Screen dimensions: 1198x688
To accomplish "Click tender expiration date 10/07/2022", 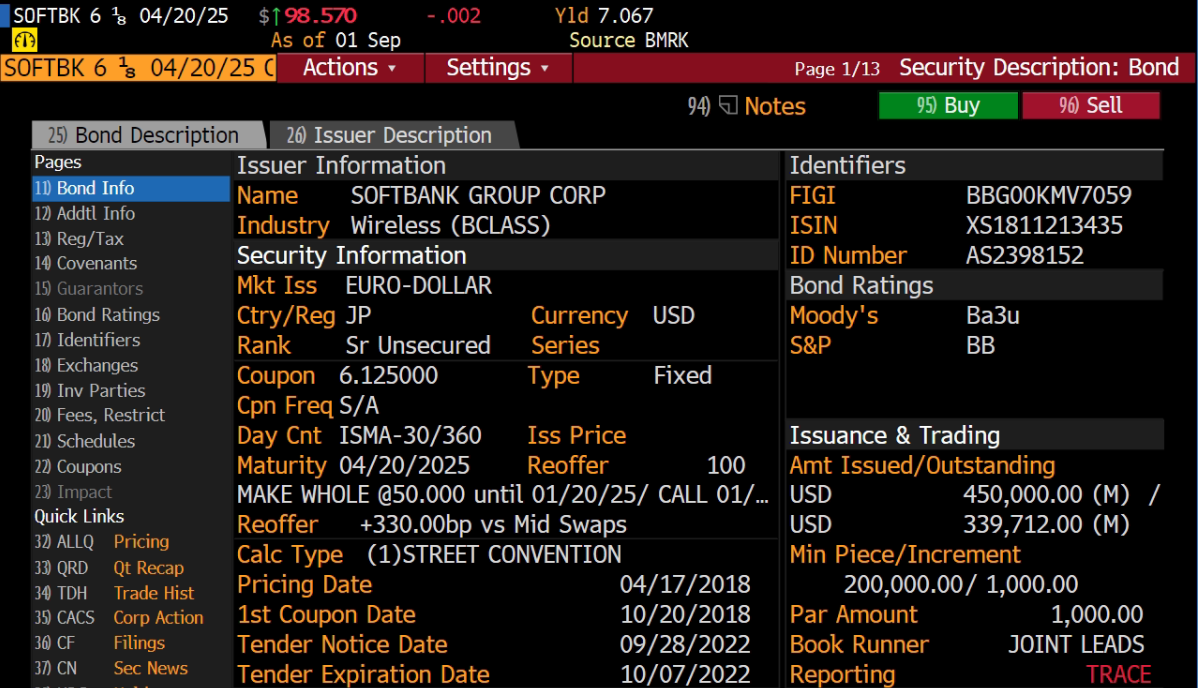I will pyautogui.click(x=685, y=674).
